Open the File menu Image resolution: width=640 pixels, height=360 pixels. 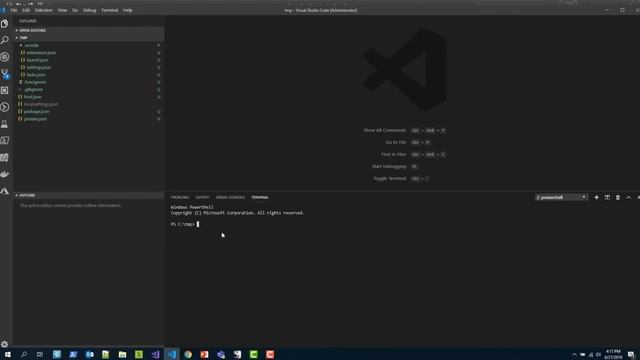click(x=13, y=10)
